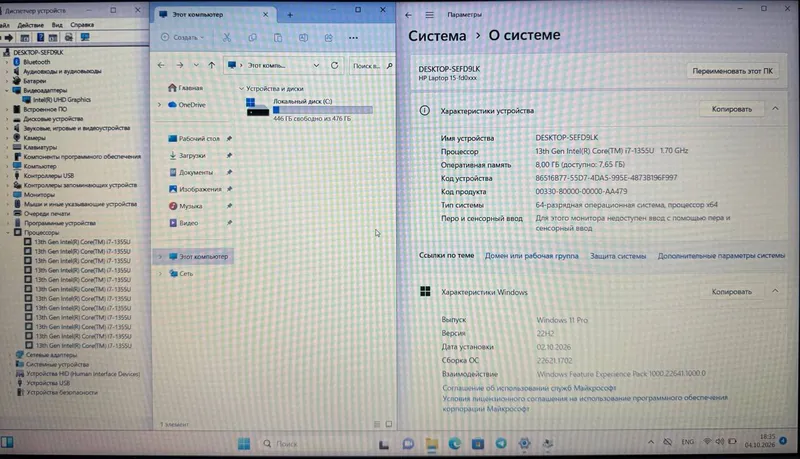The height and width of the screenshot is (459, 800).
Task: Click the ENG language indicator
Action: click(687, 442)
